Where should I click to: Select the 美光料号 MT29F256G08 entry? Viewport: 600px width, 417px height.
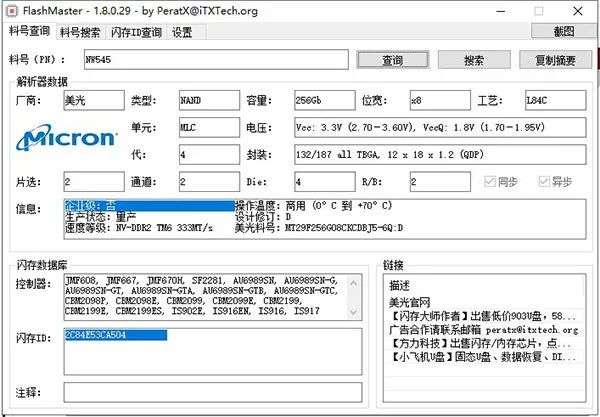click(x=319, y=228)
